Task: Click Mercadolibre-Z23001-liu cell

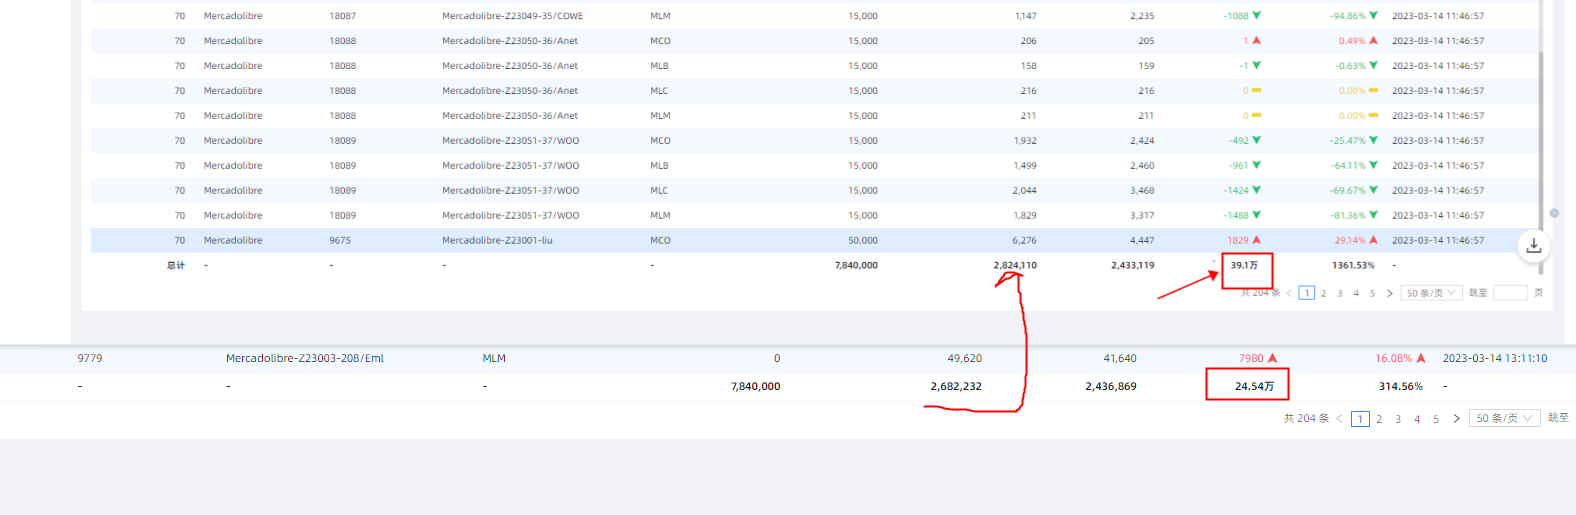Action: tap(497, 241)
